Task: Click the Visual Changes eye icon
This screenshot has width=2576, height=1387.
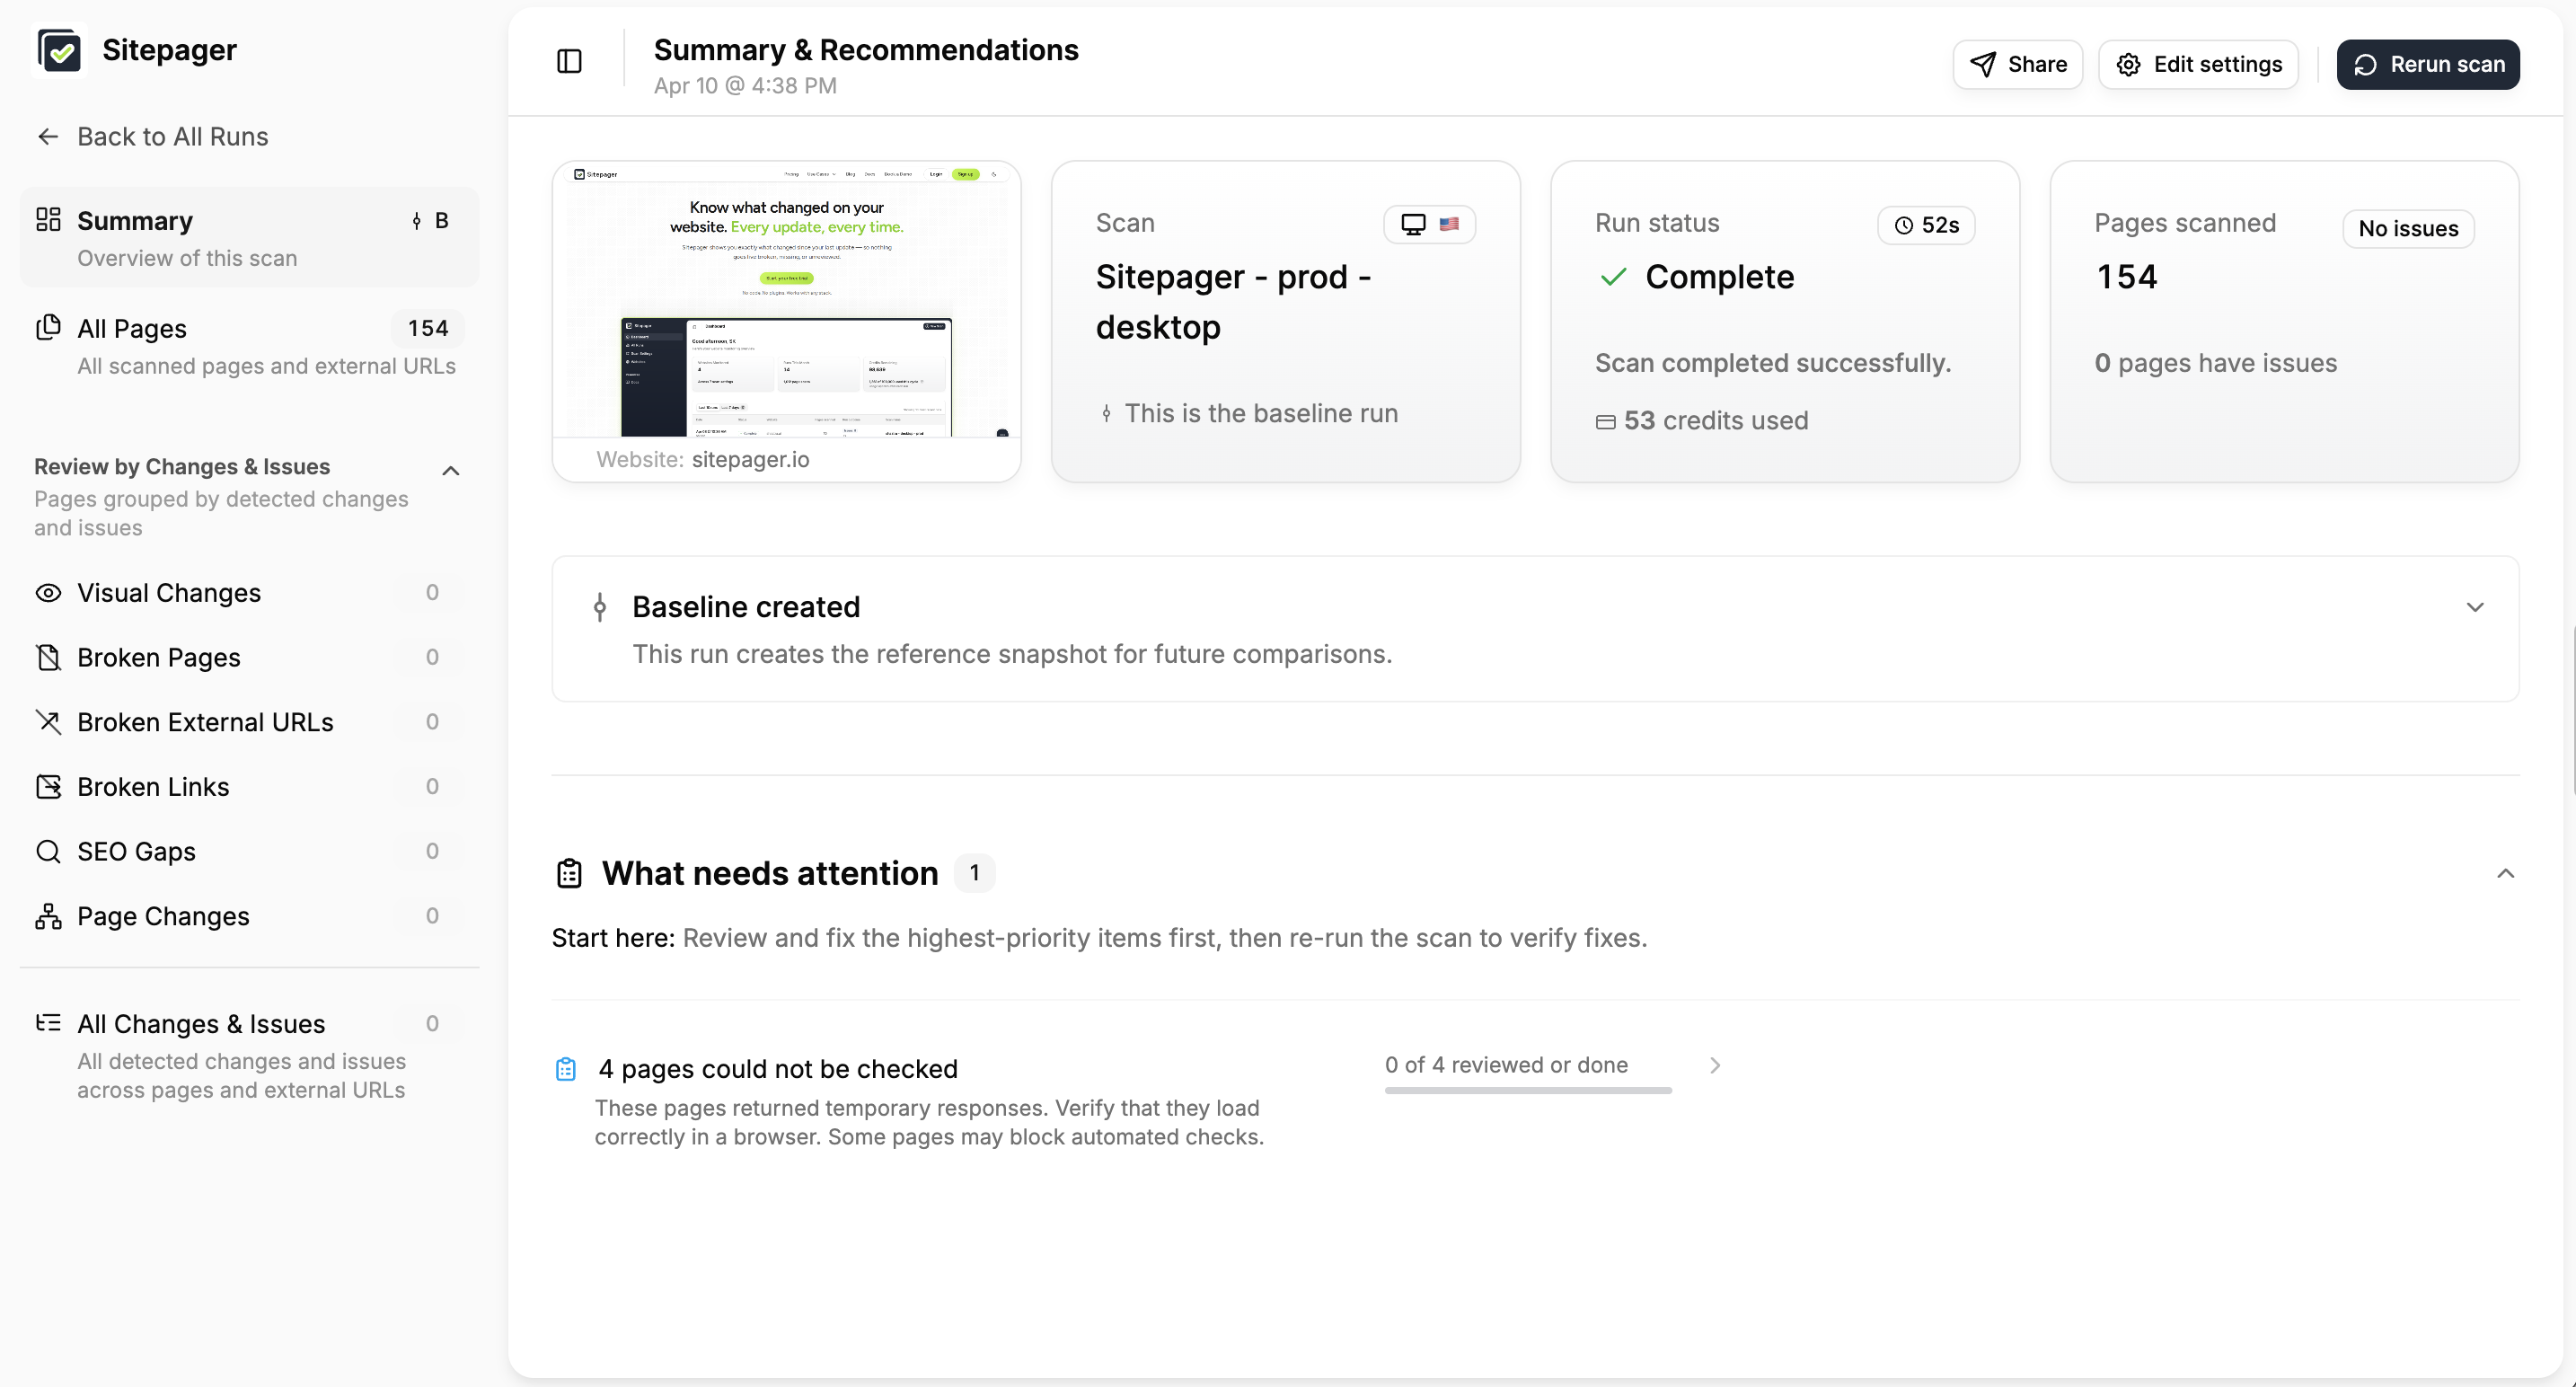Action: pos(48,593)
